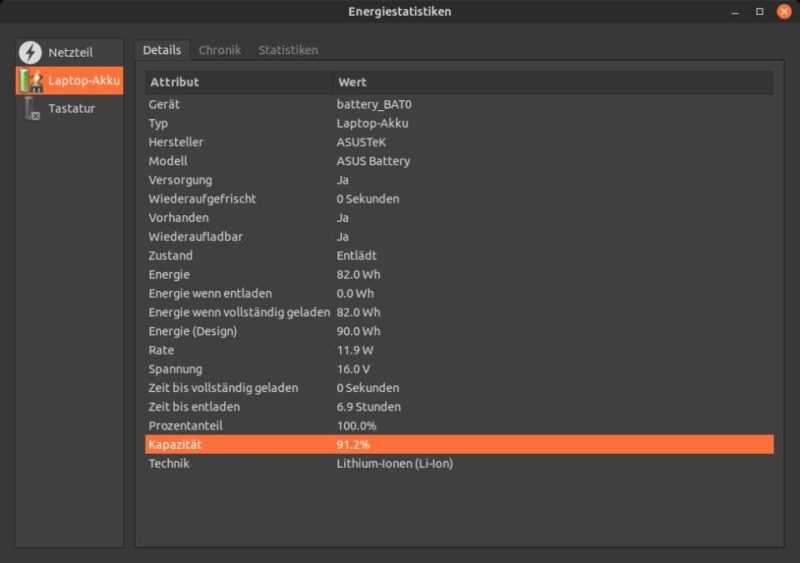Screen dimensions: 800x563
Task: Click the Spannung 16.0 V row
Action: pos(459,369)
